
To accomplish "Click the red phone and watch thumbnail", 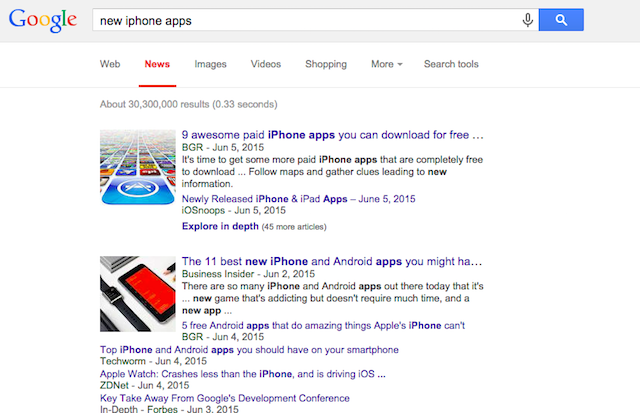I will tap(138, 294).
